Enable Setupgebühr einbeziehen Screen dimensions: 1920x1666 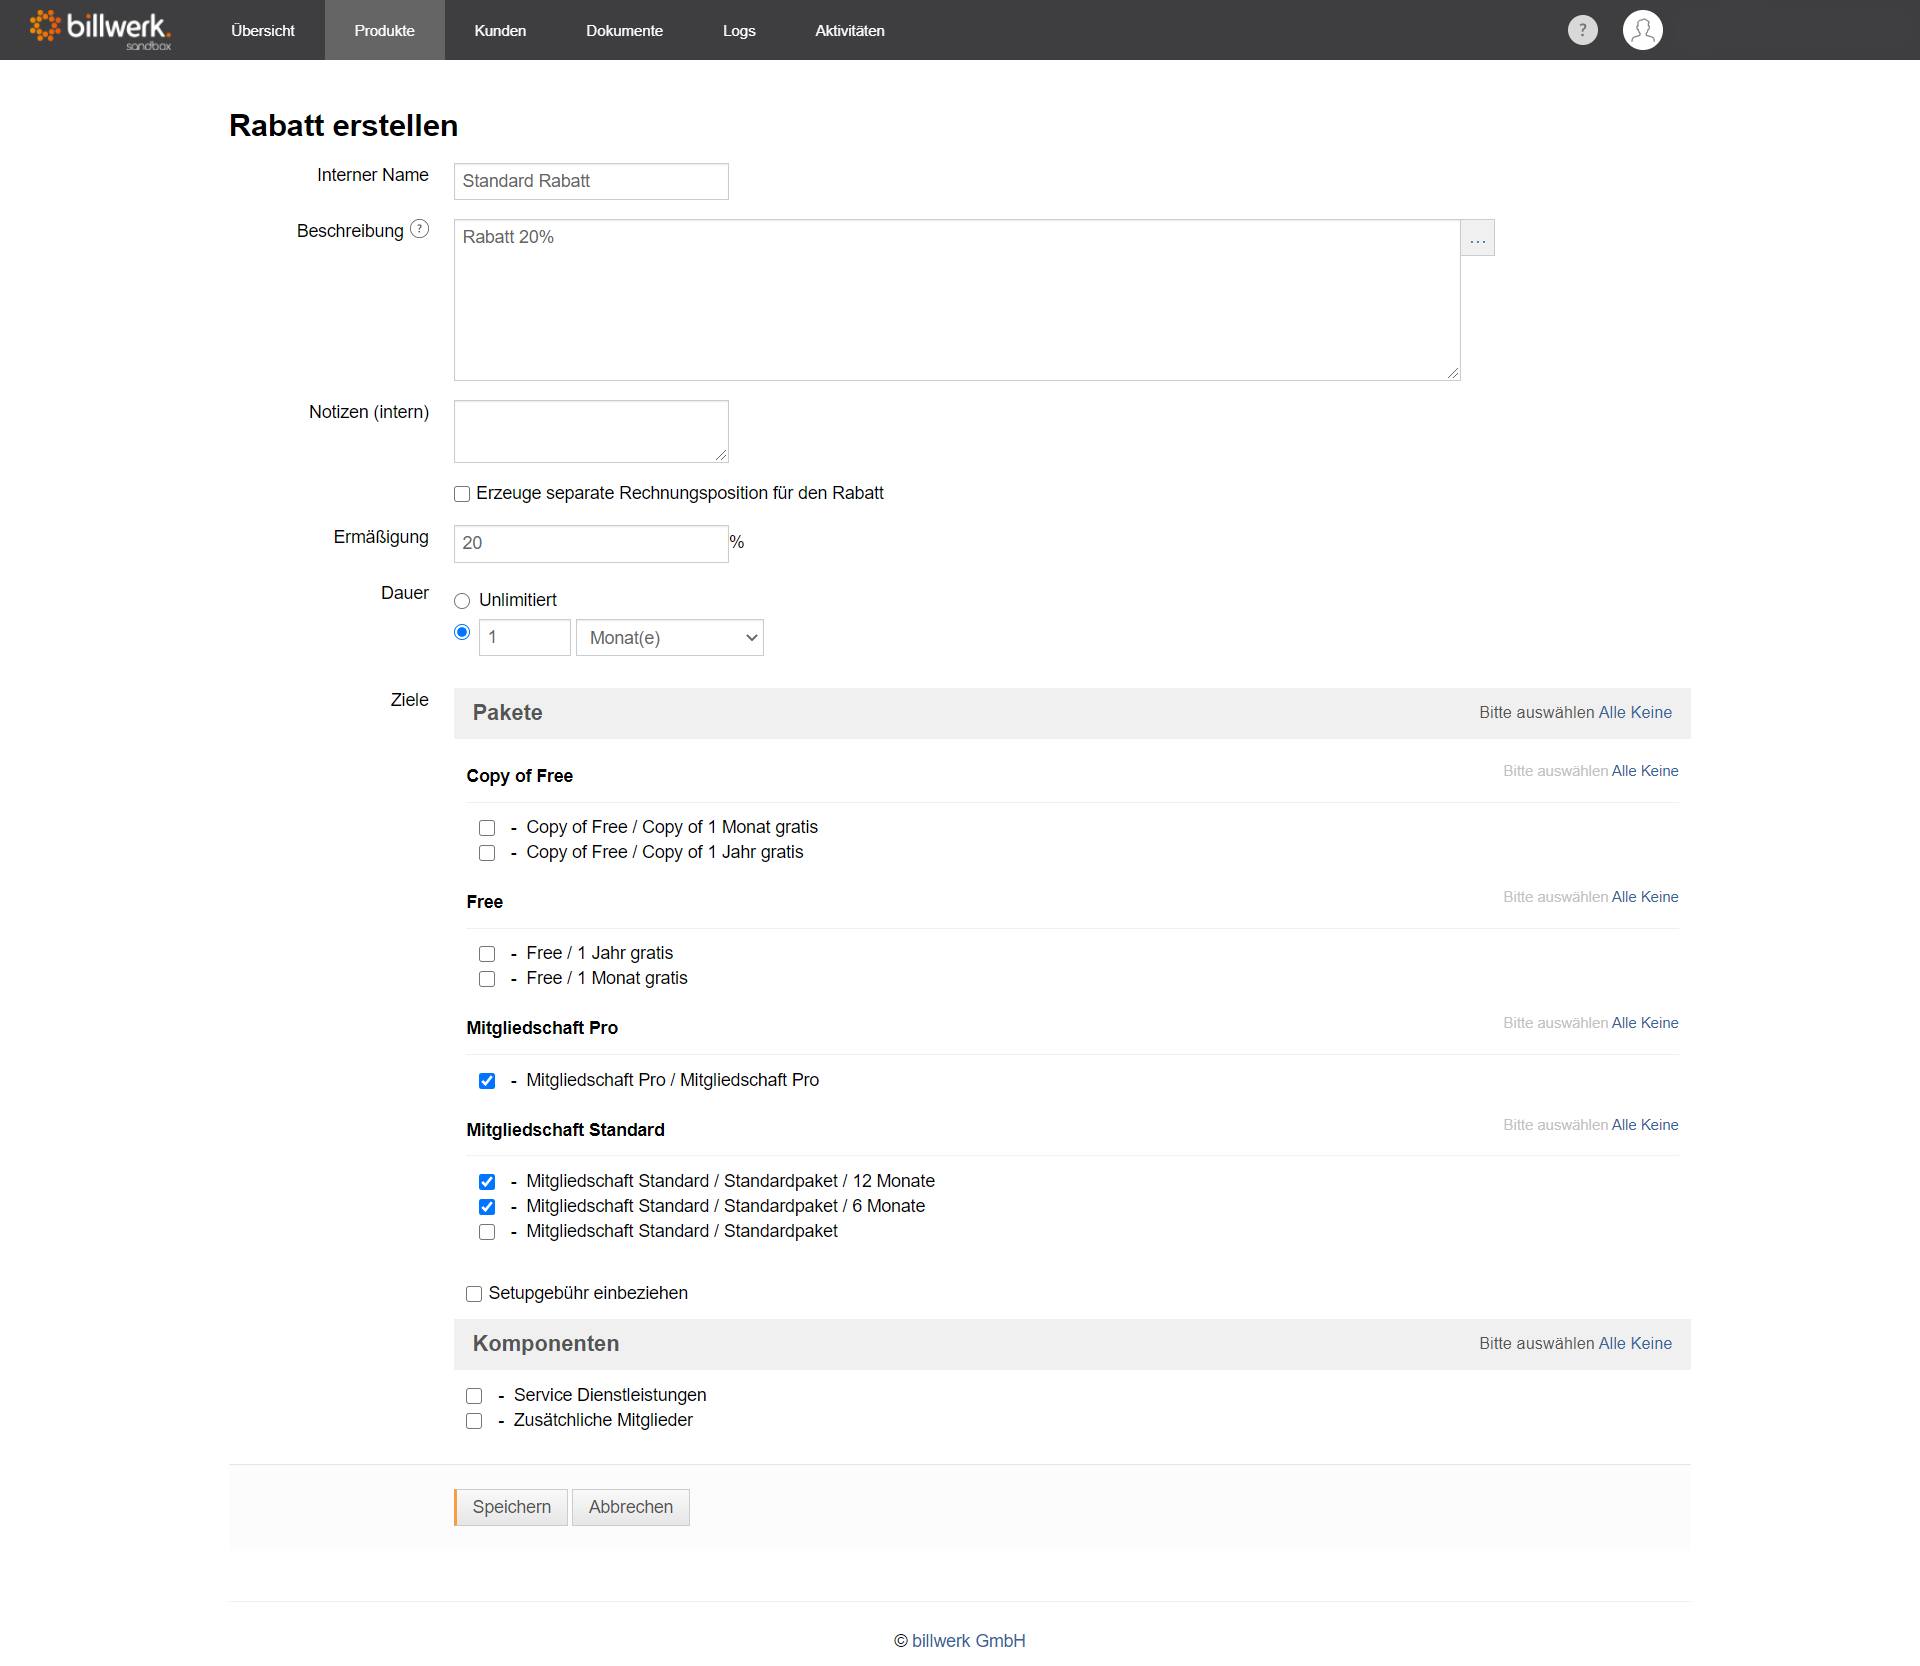(474, 1294)
